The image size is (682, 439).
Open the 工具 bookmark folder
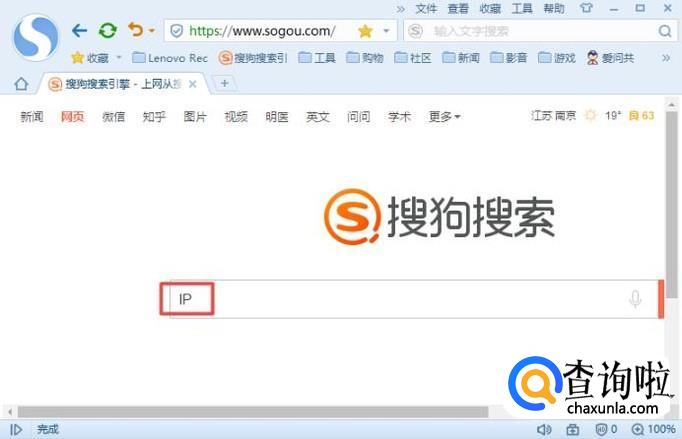pyautogui.click(x=317, y=58)
